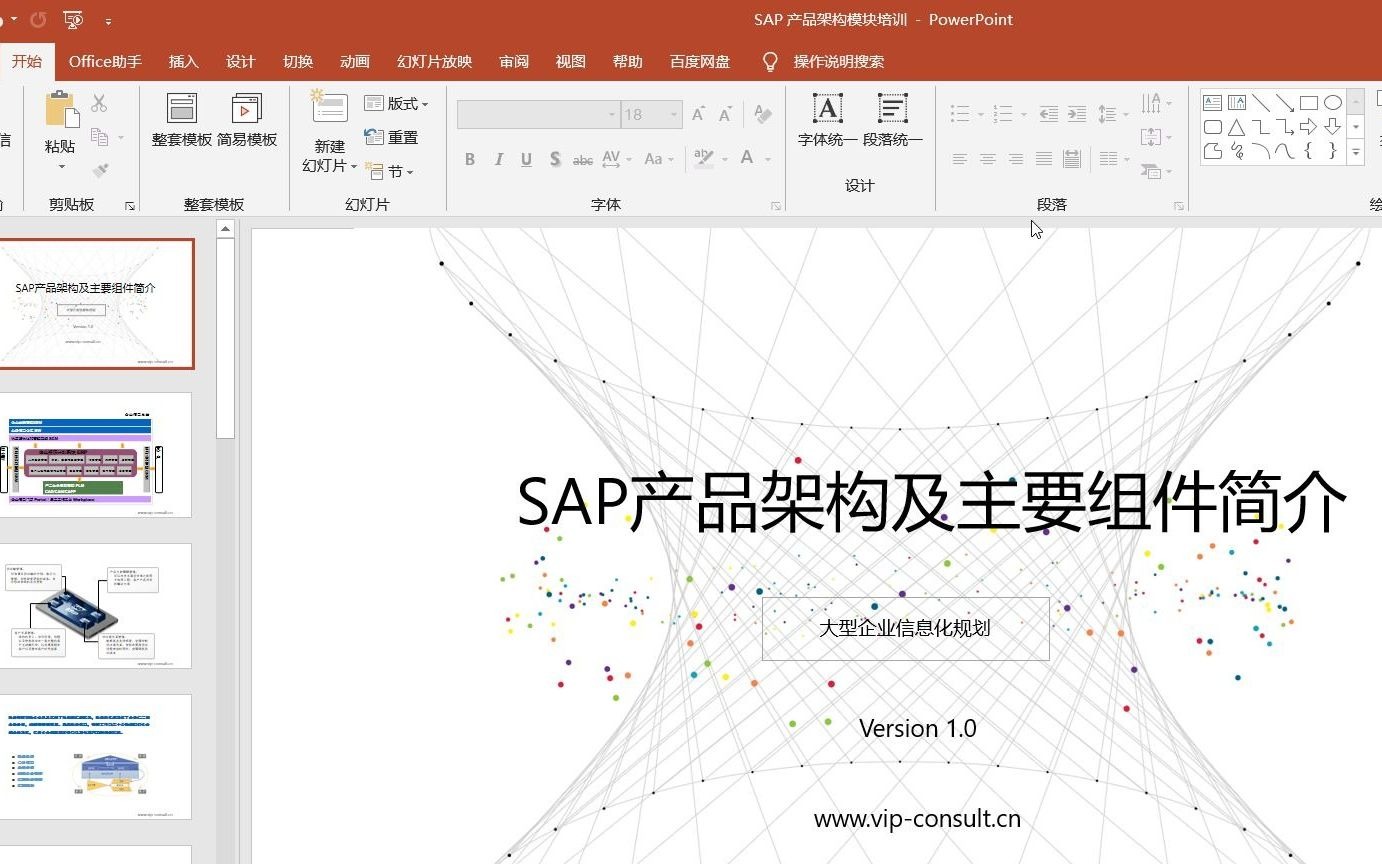The height and width of the screenshot is (864, 1382).
Task: Select the Down Arrow block shape
Action: (x=1333, y=127)
